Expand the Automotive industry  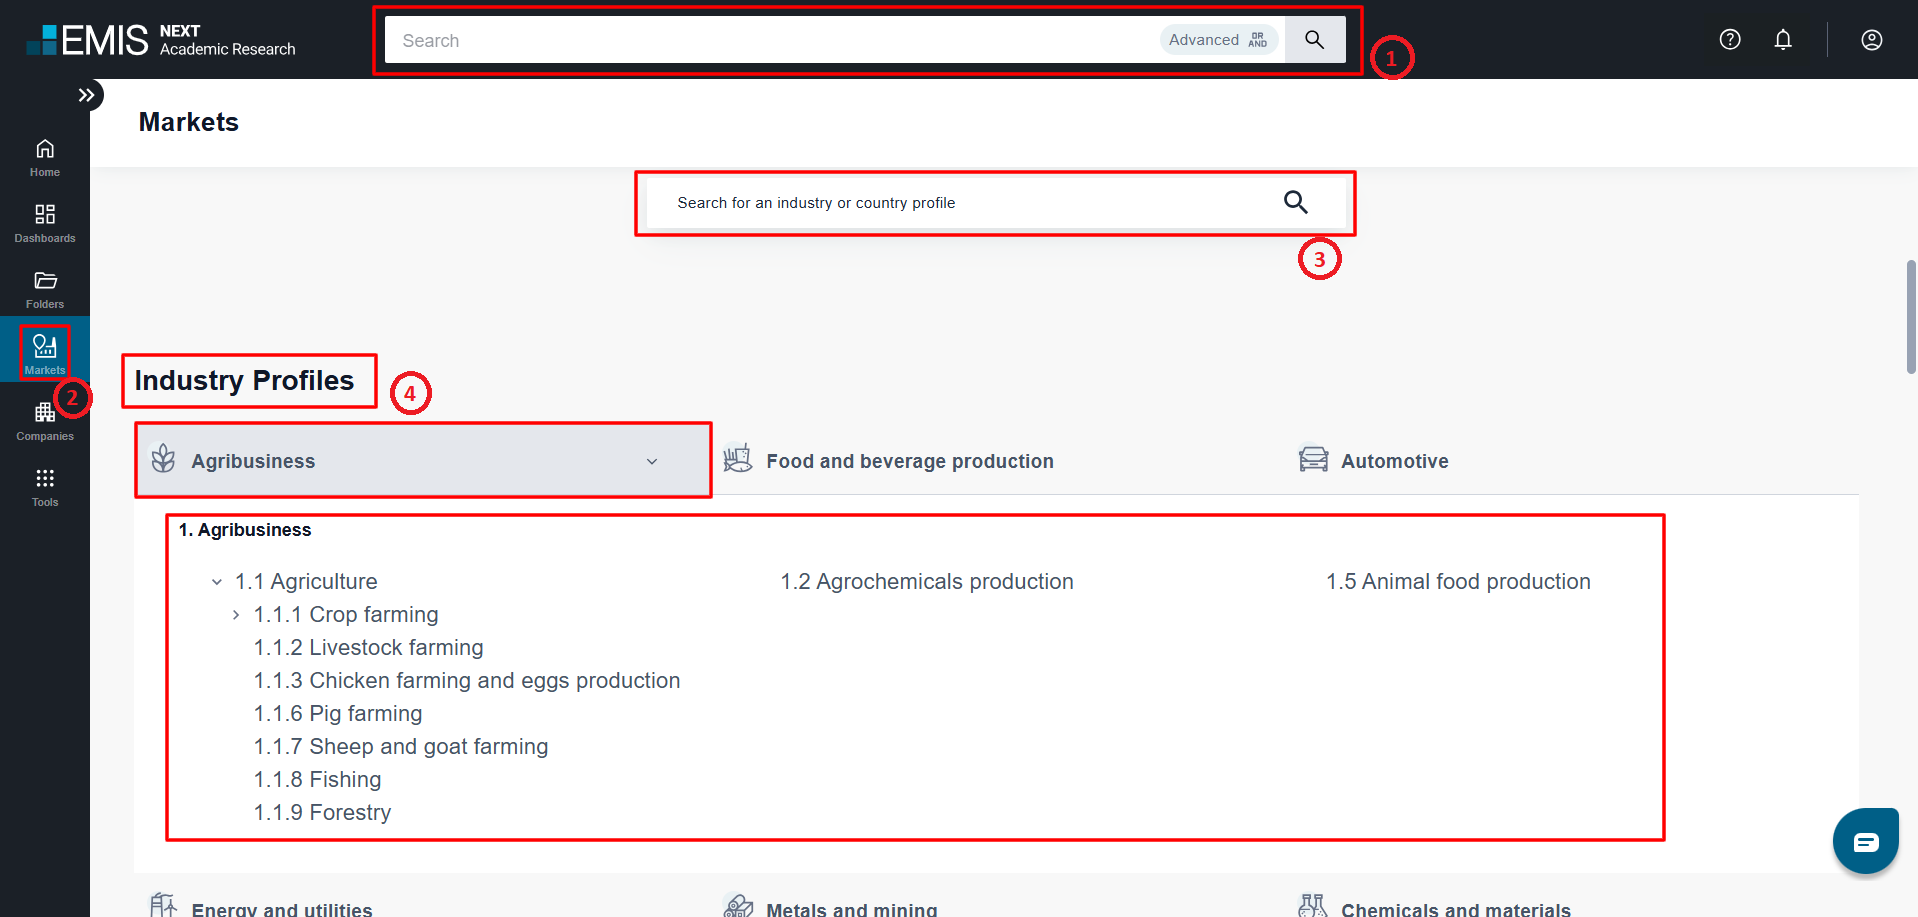coord(1395,461)
